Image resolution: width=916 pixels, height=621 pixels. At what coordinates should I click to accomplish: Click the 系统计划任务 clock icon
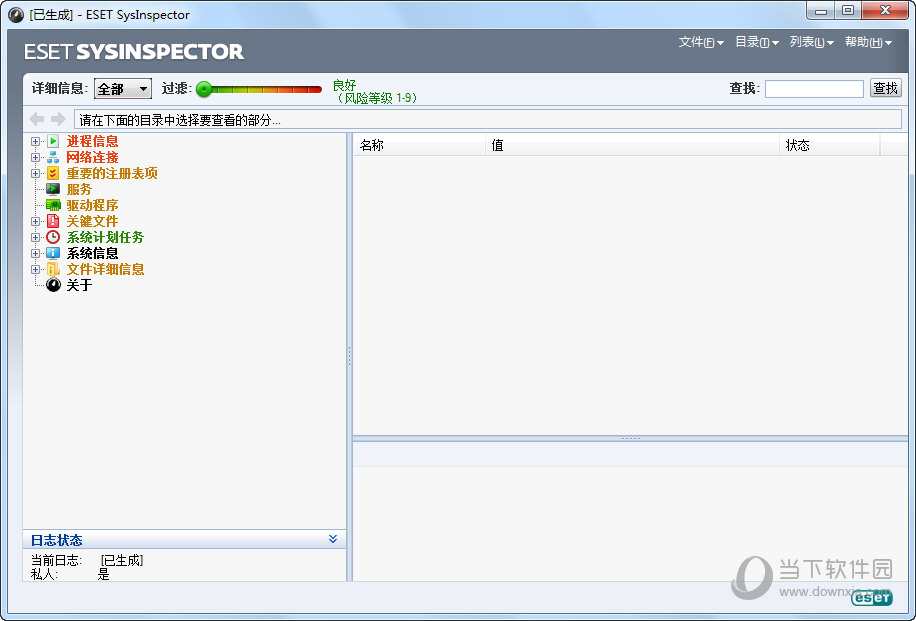(x=53, y=237)
